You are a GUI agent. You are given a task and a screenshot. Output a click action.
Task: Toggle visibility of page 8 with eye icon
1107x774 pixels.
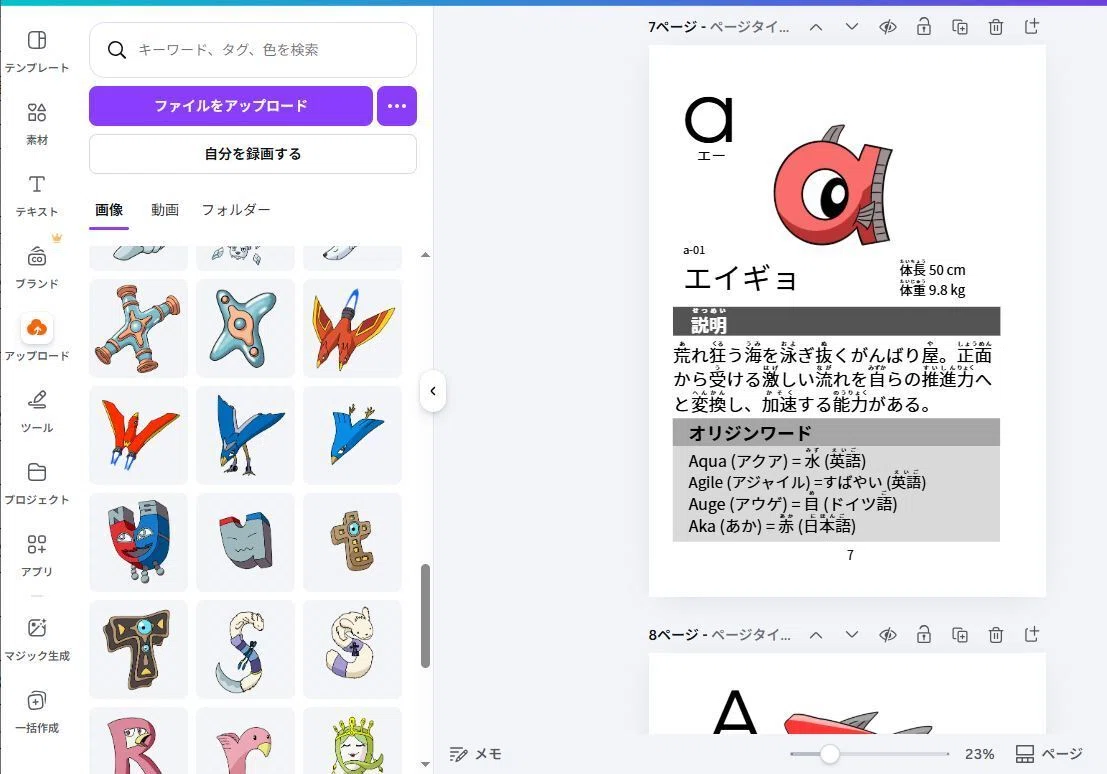click(887, 635)
